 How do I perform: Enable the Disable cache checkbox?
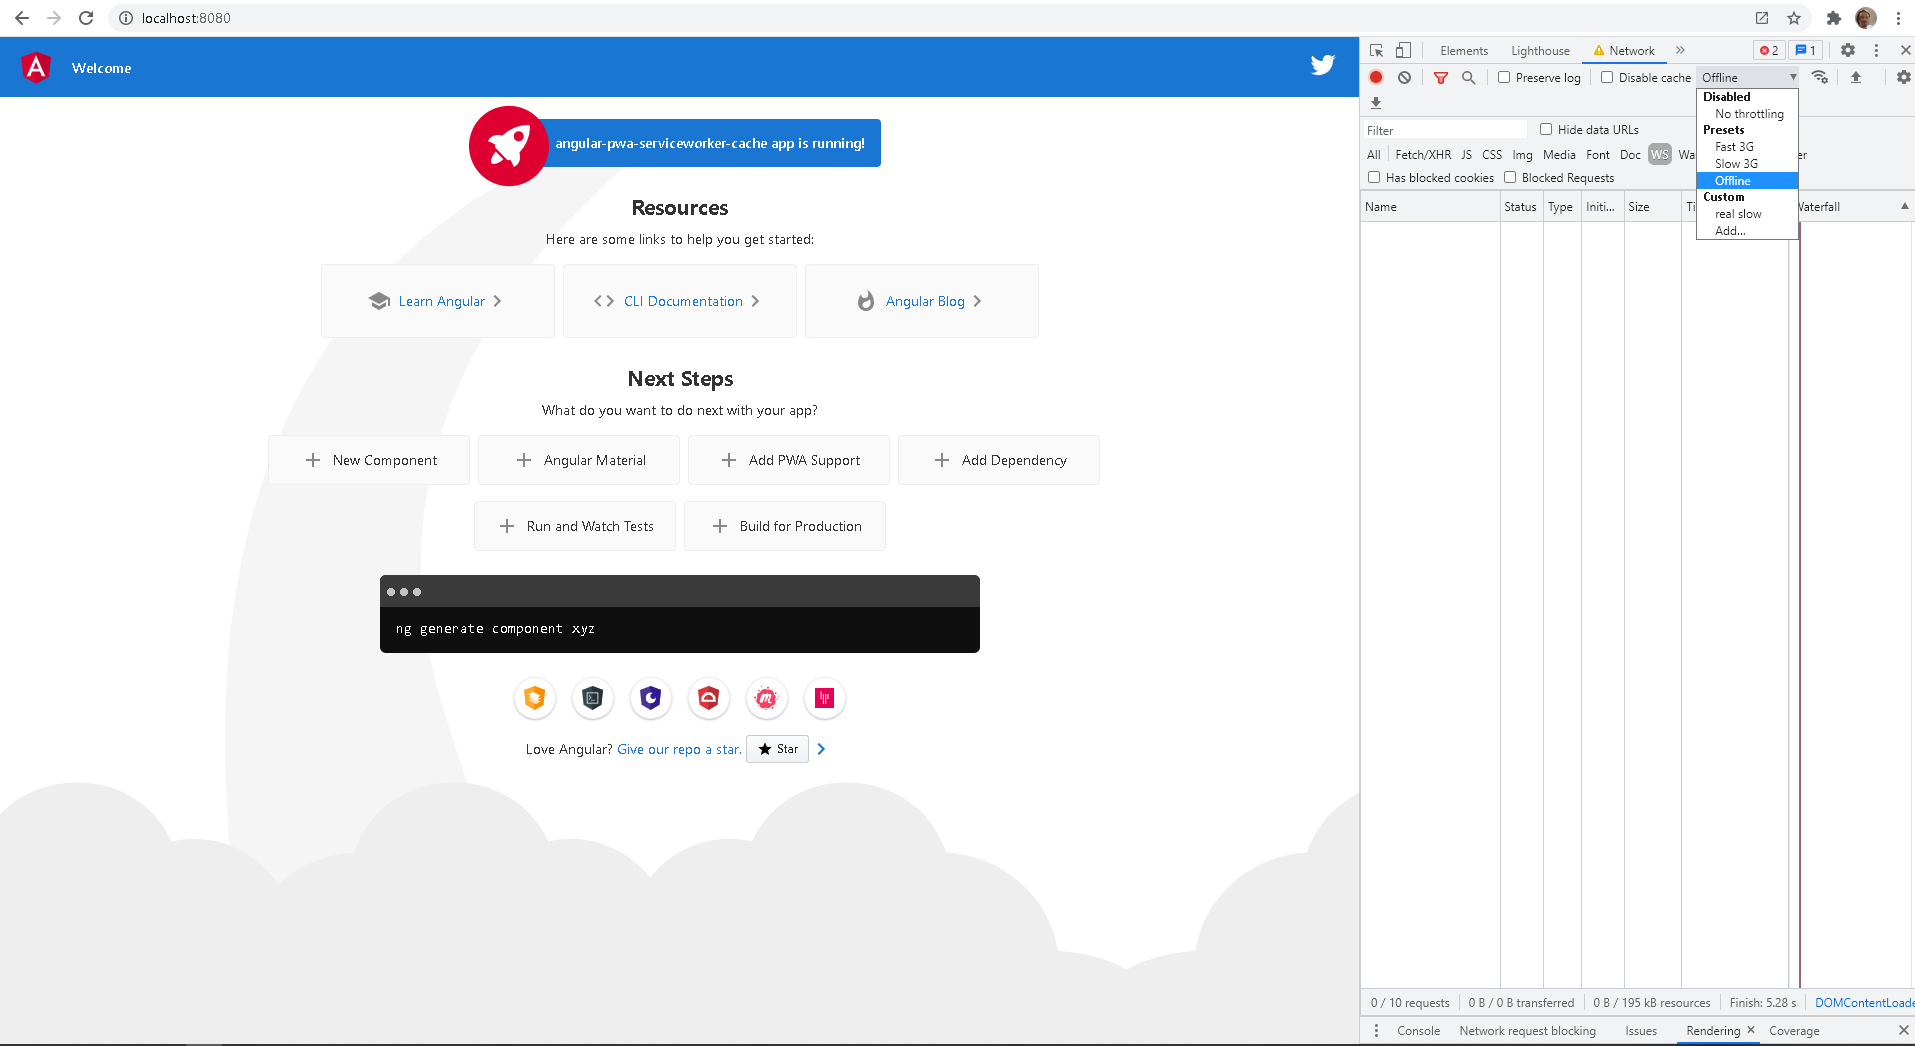tap(1607, 77)
